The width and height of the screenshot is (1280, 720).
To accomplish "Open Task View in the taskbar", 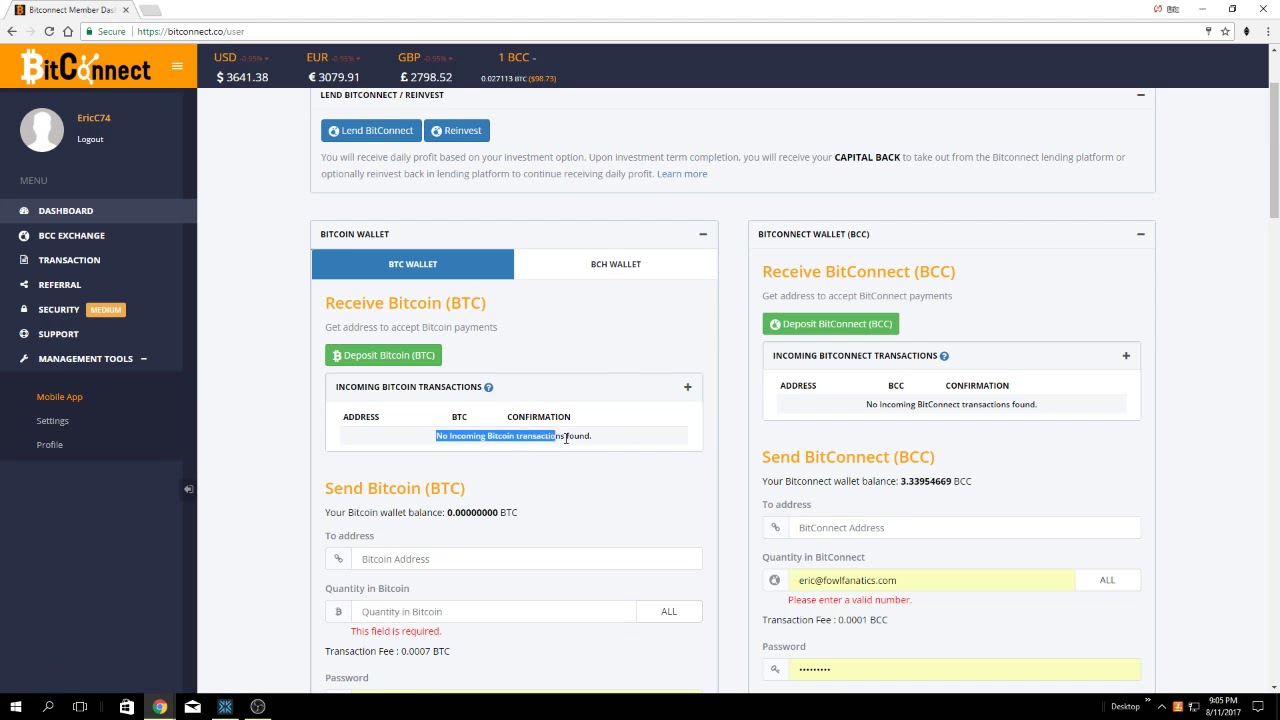I will 80,707.
